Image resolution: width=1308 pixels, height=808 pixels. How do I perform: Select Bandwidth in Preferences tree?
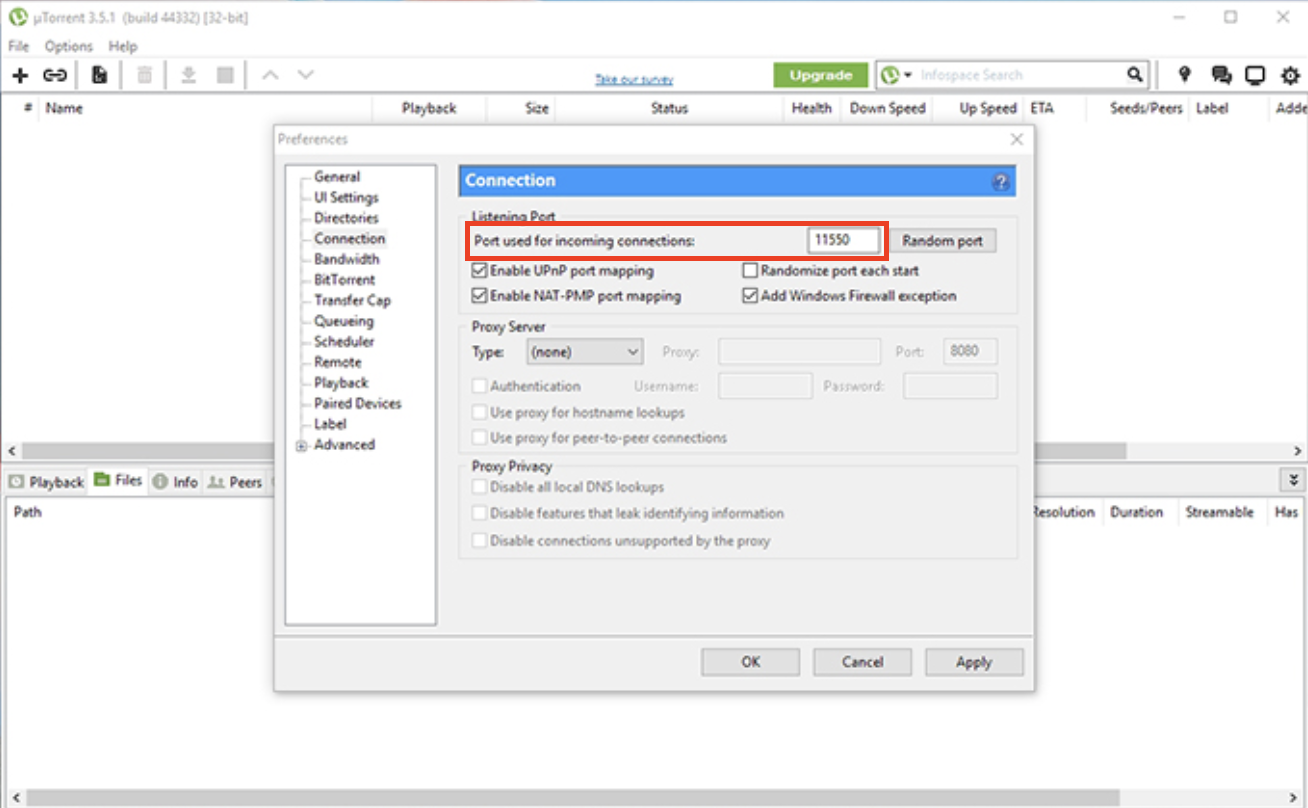coord(346,259)
